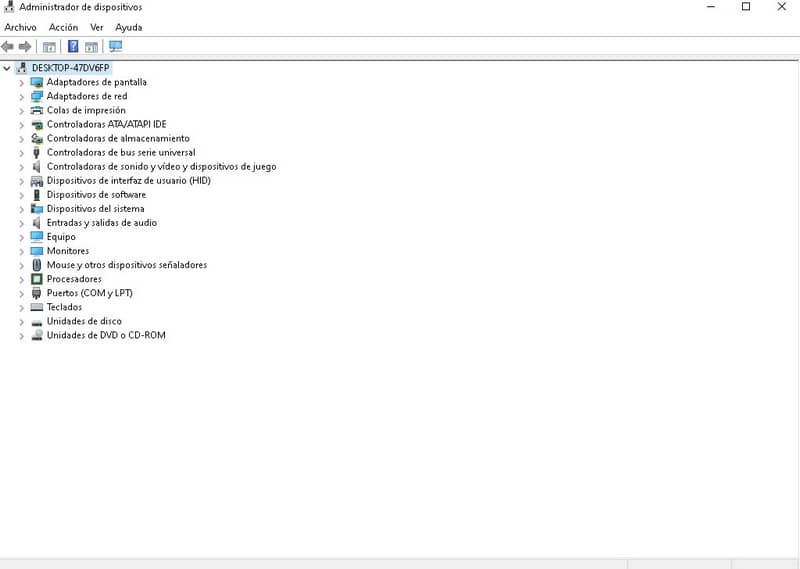Select the Adaptadores de pantalla label
Viewport: 800px width, 569px height.
(96, 82)
